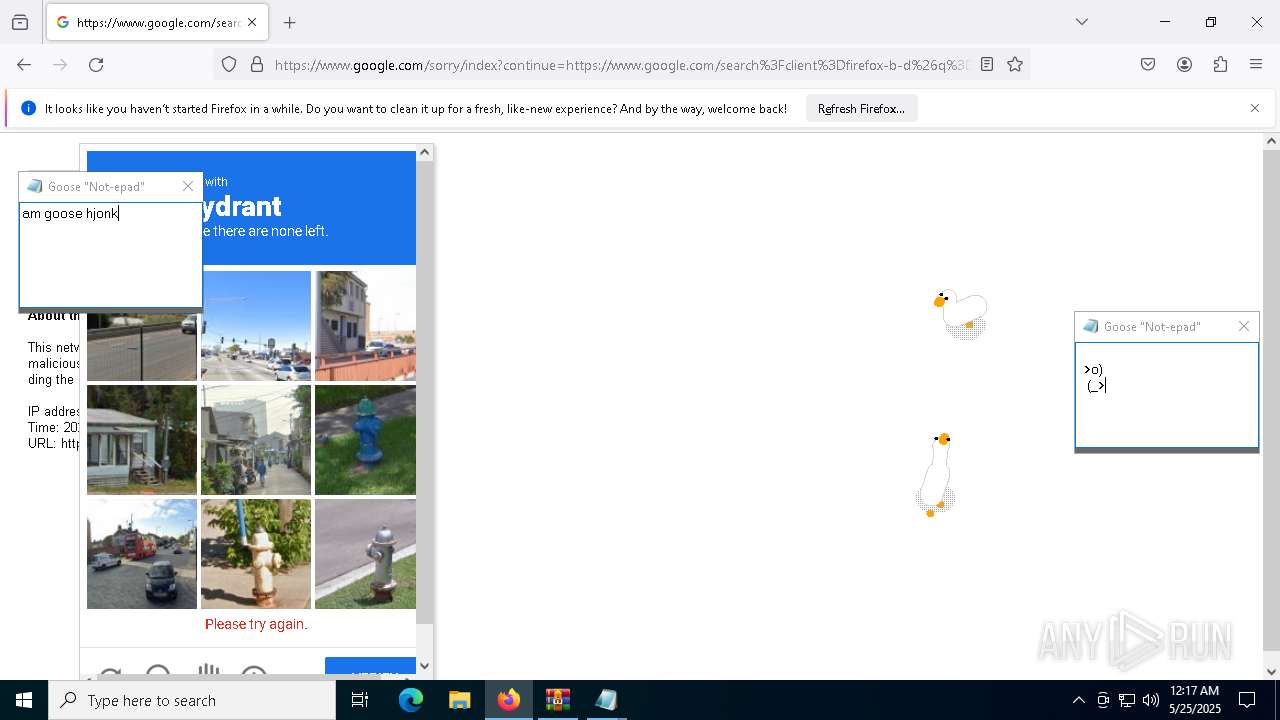The height and width of the screenshot is (720, 1280).
Task: Open the Windows Start menu
Action: coord(24,700)
